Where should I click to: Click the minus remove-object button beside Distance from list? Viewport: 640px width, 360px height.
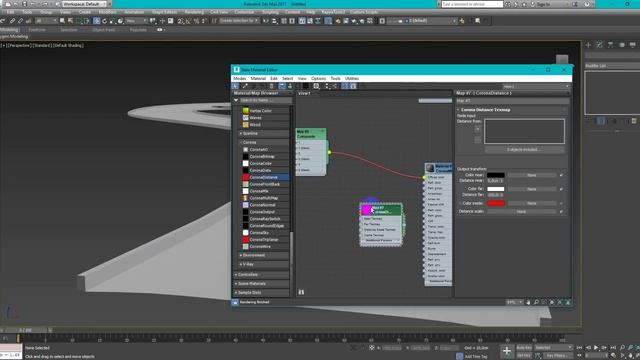coord(478,140)
